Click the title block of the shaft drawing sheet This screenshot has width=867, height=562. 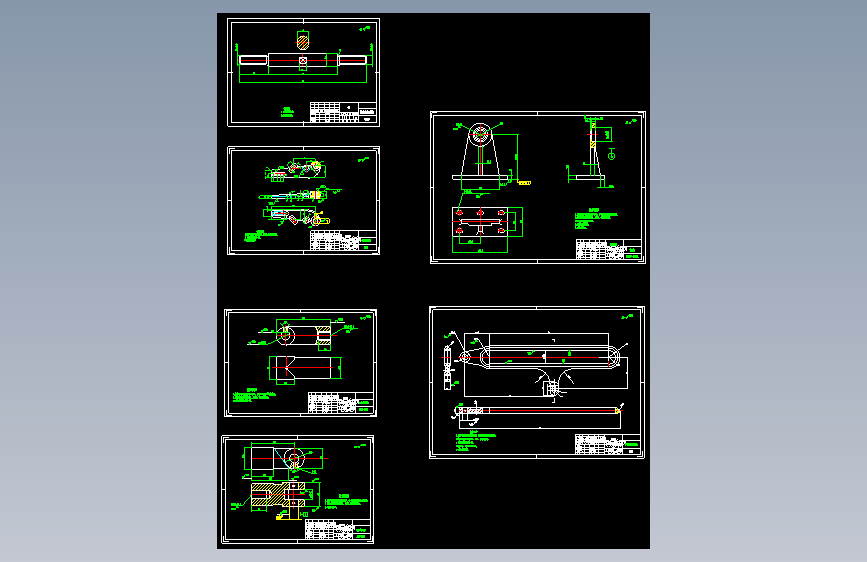pyautogui.click(x=343, y=112)
